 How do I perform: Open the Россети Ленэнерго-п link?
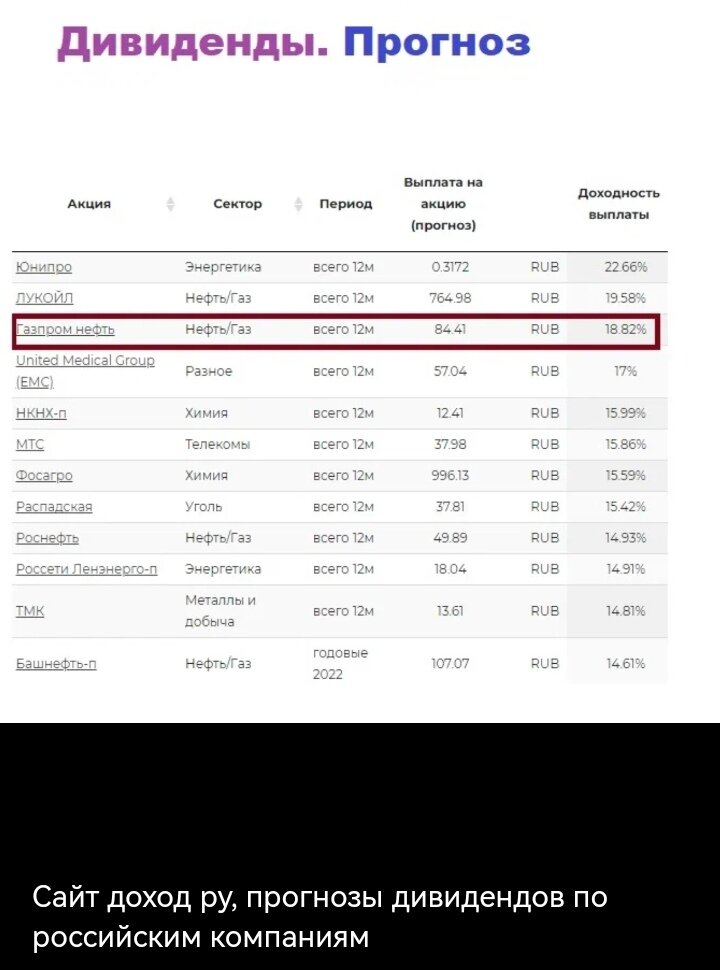87,569
